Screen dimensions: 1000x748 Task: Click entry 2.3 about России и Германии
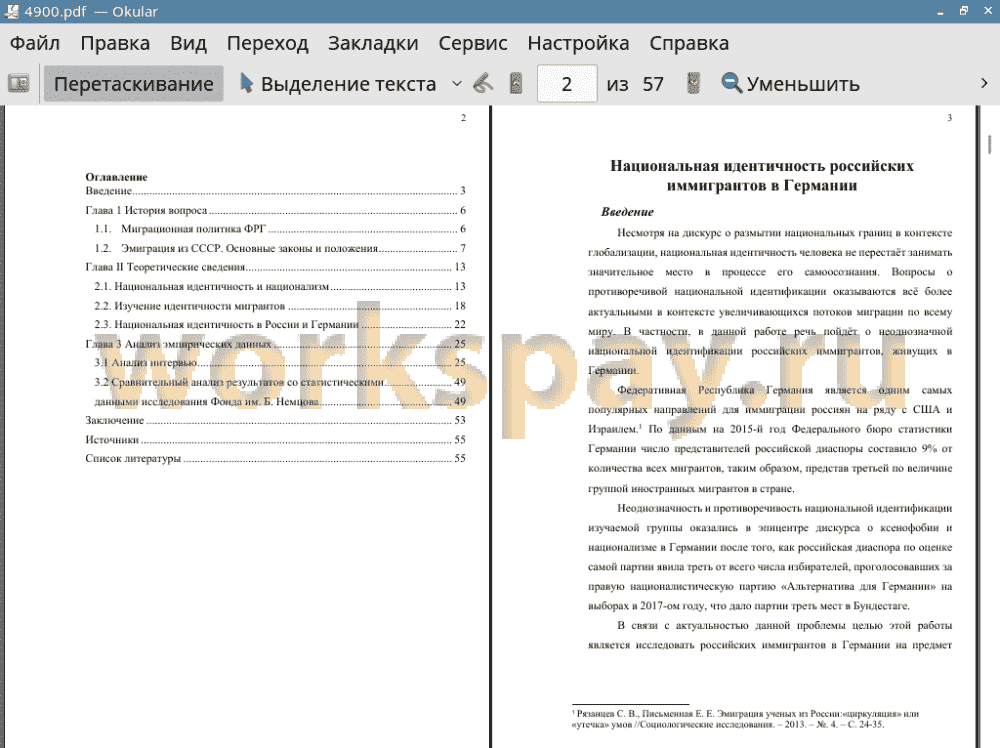pos(281,324)
